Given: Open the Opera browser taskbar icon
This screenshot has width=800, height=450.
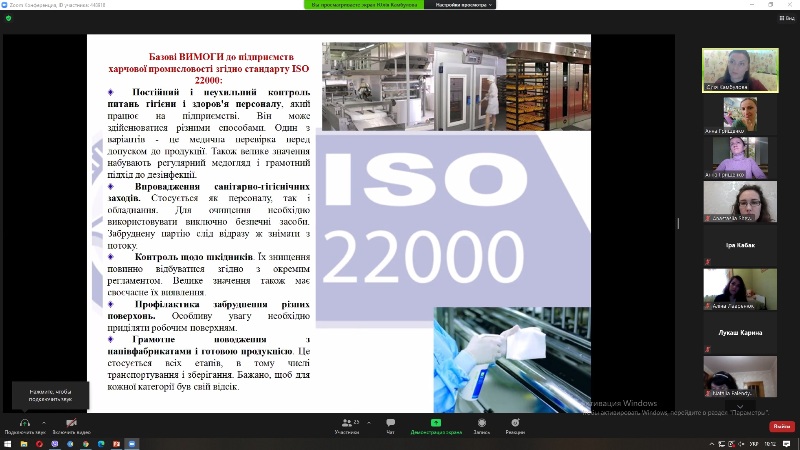Looking at the screenshot, I should tap(39, 444).
